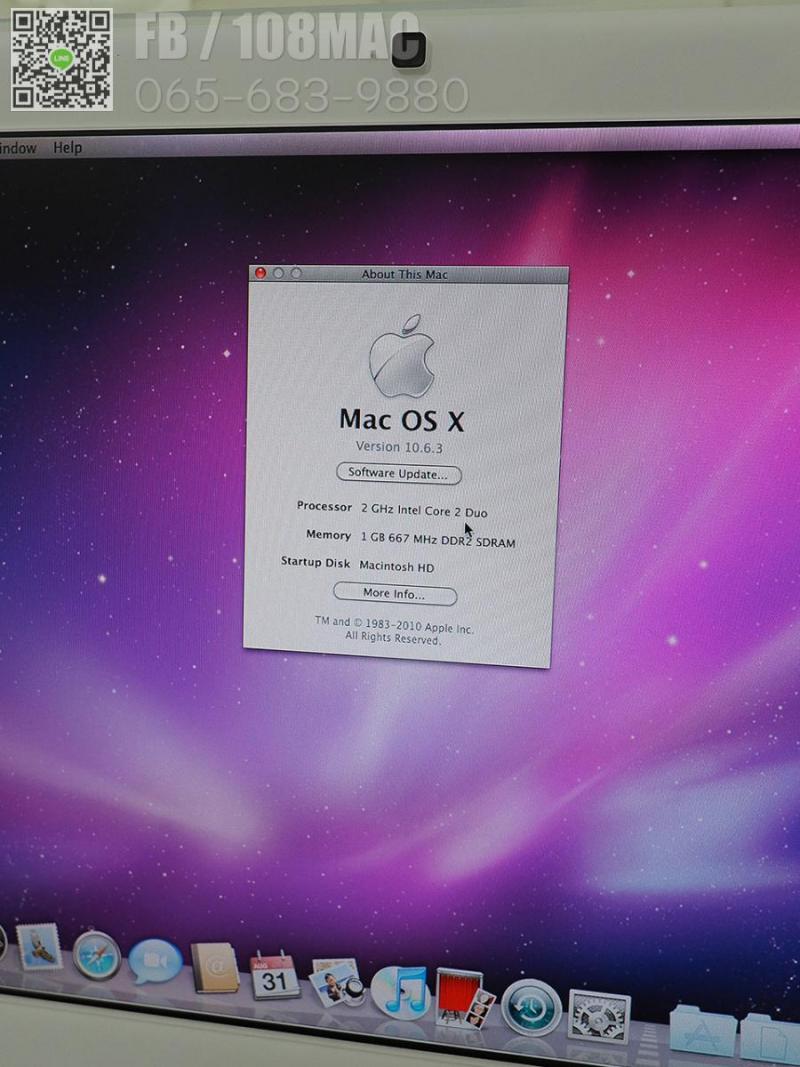This screenshot has width=800, height=1067.
Task: Open iTunes from the Dock
Action: [x=401, y=993]
